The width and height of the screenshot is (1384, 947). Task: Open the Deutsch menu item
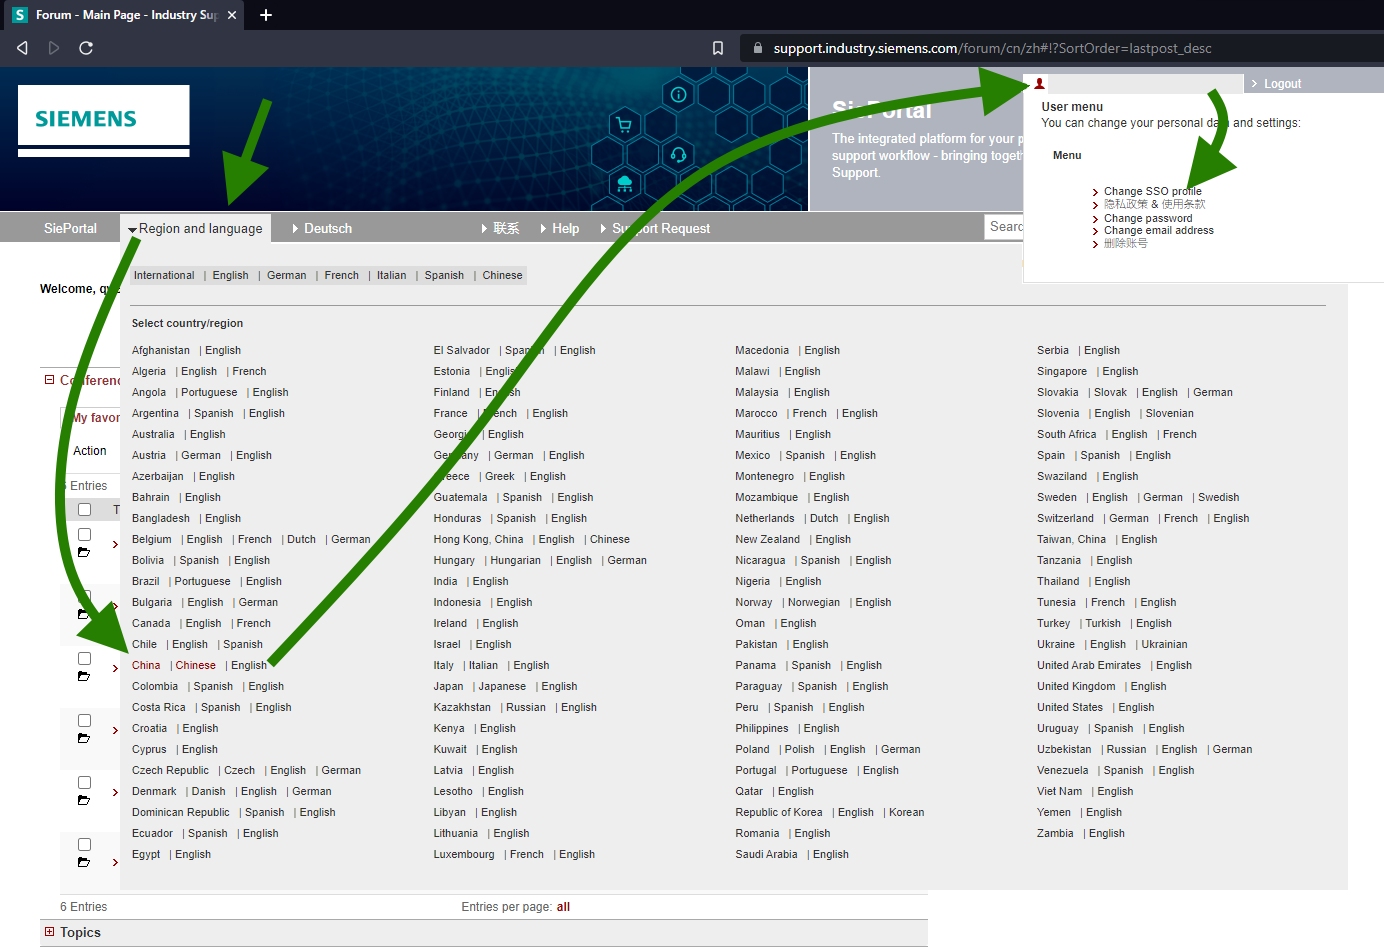point(327,229)
